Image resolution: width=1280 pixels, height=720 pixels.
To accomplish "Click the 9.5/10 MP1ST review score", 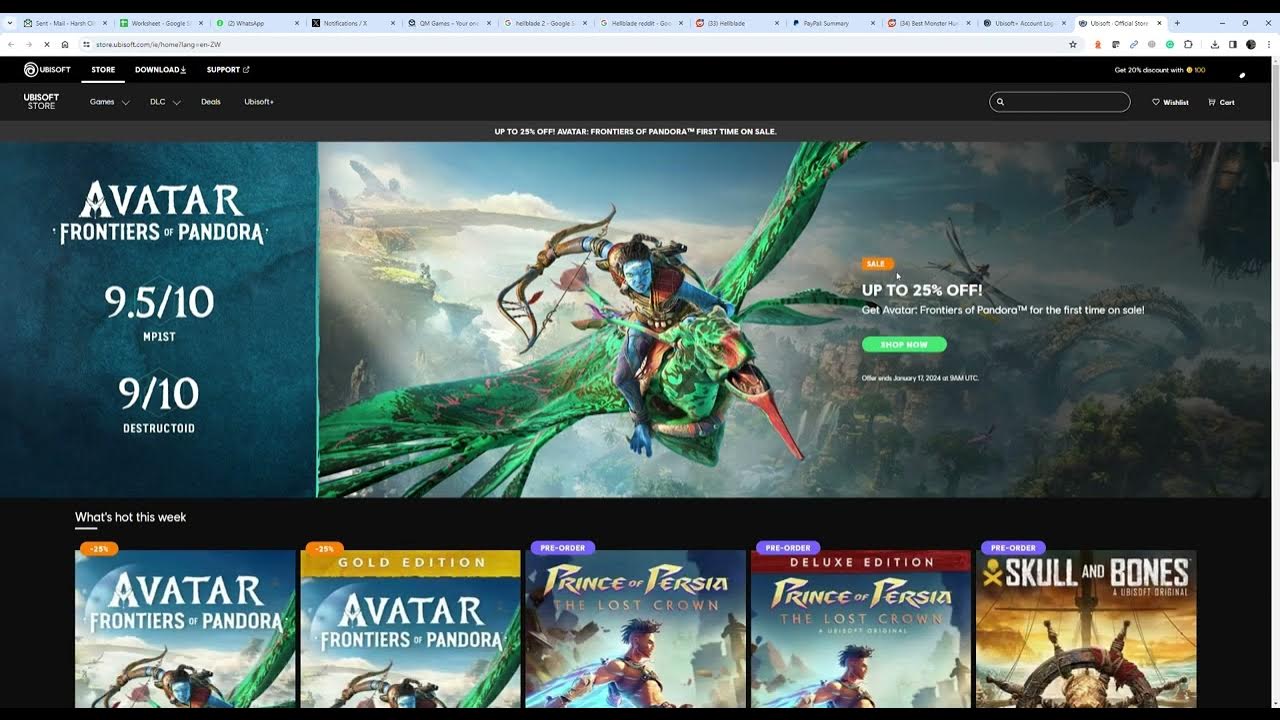I will point(159,312).
